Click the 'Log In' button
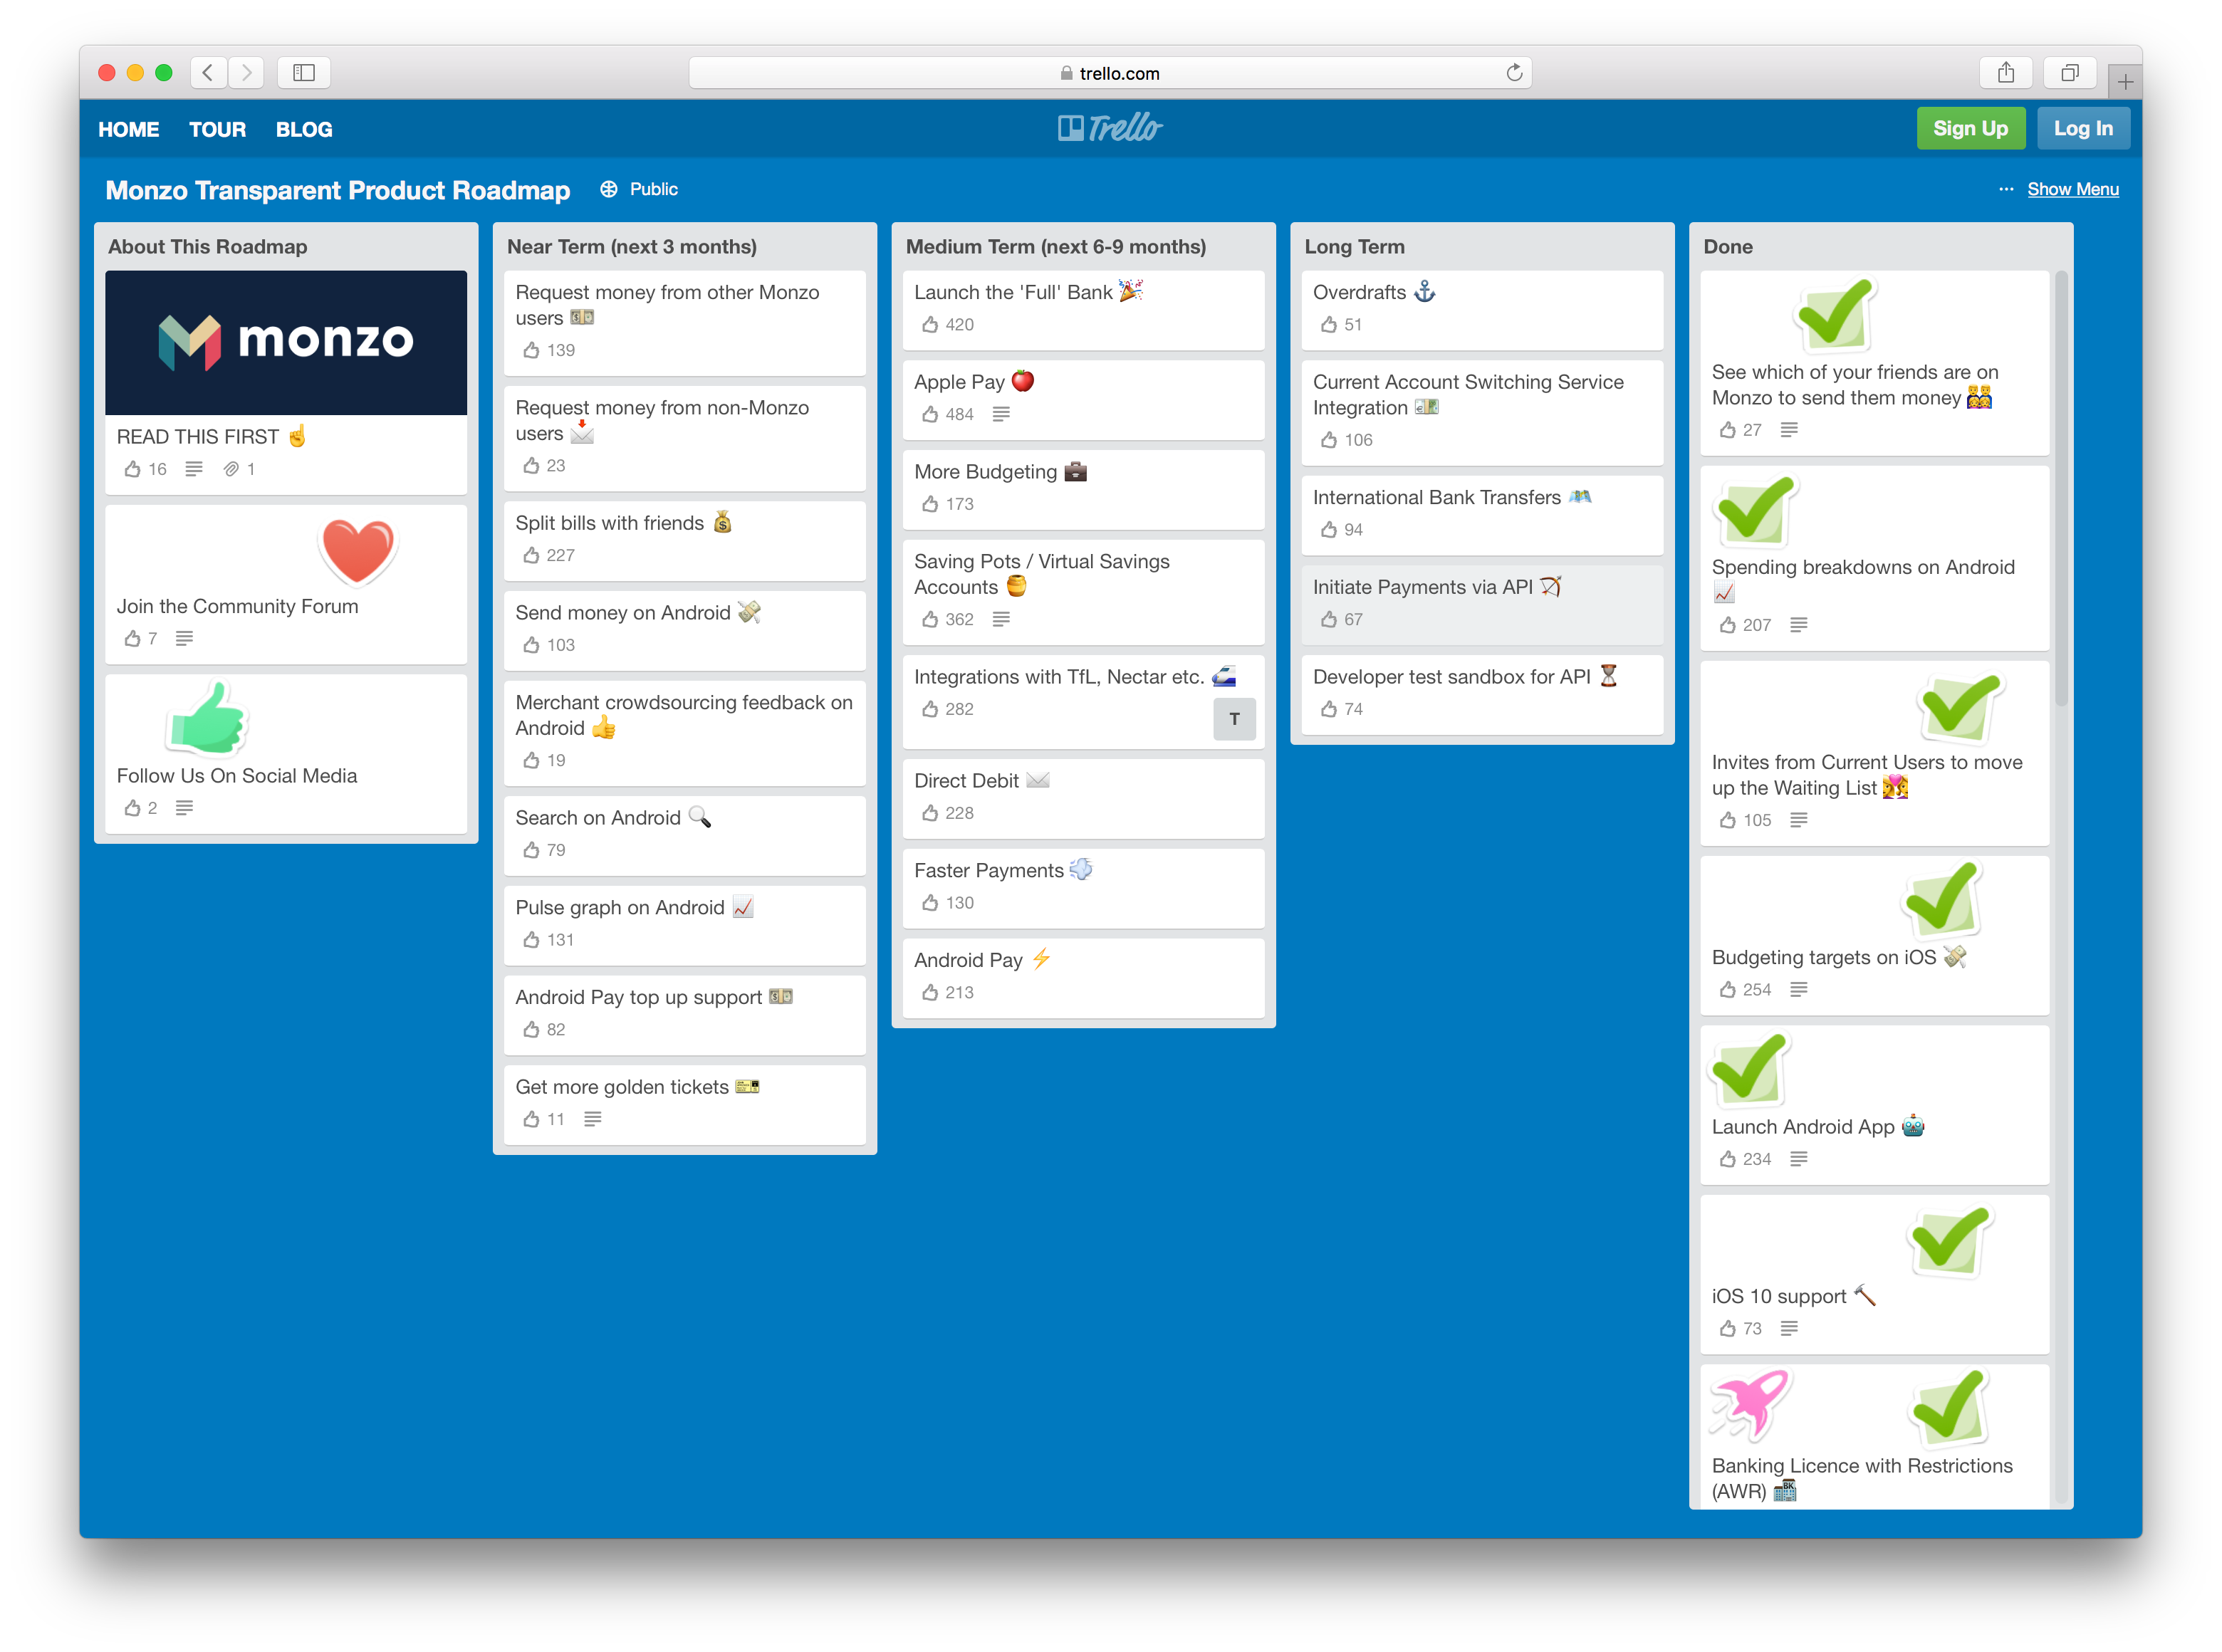Screen dimensions: 2222x1652 click(2083, 127)
